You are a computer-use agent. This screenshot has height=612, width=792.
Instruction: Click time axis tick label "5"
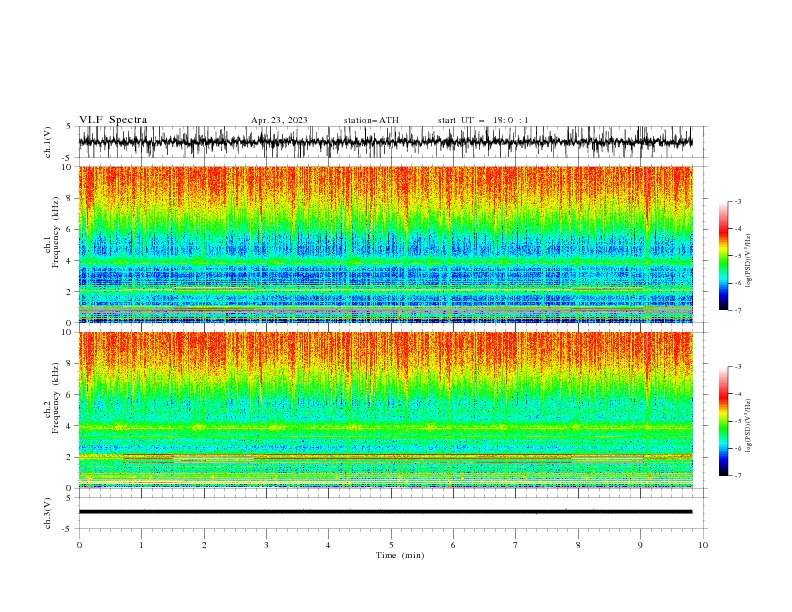point(391,545)
